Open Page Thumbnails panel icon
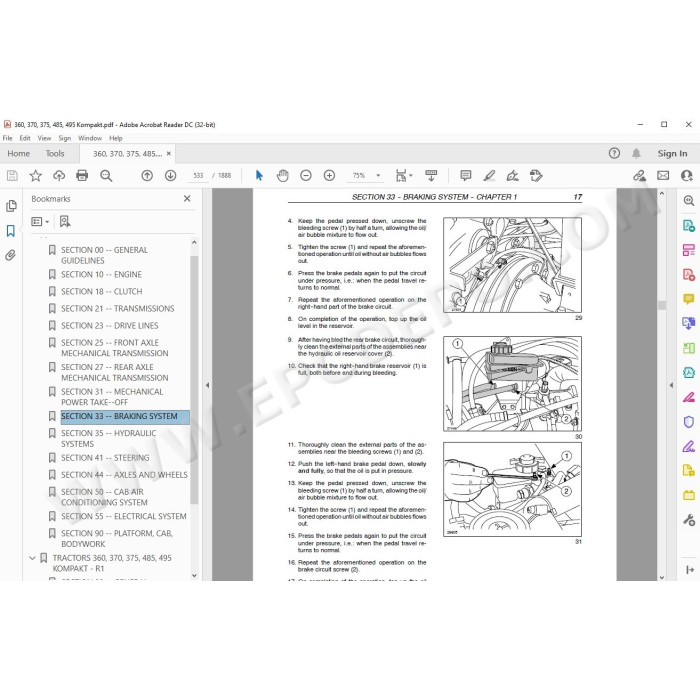The image size is (700, 700). [11, 206]
